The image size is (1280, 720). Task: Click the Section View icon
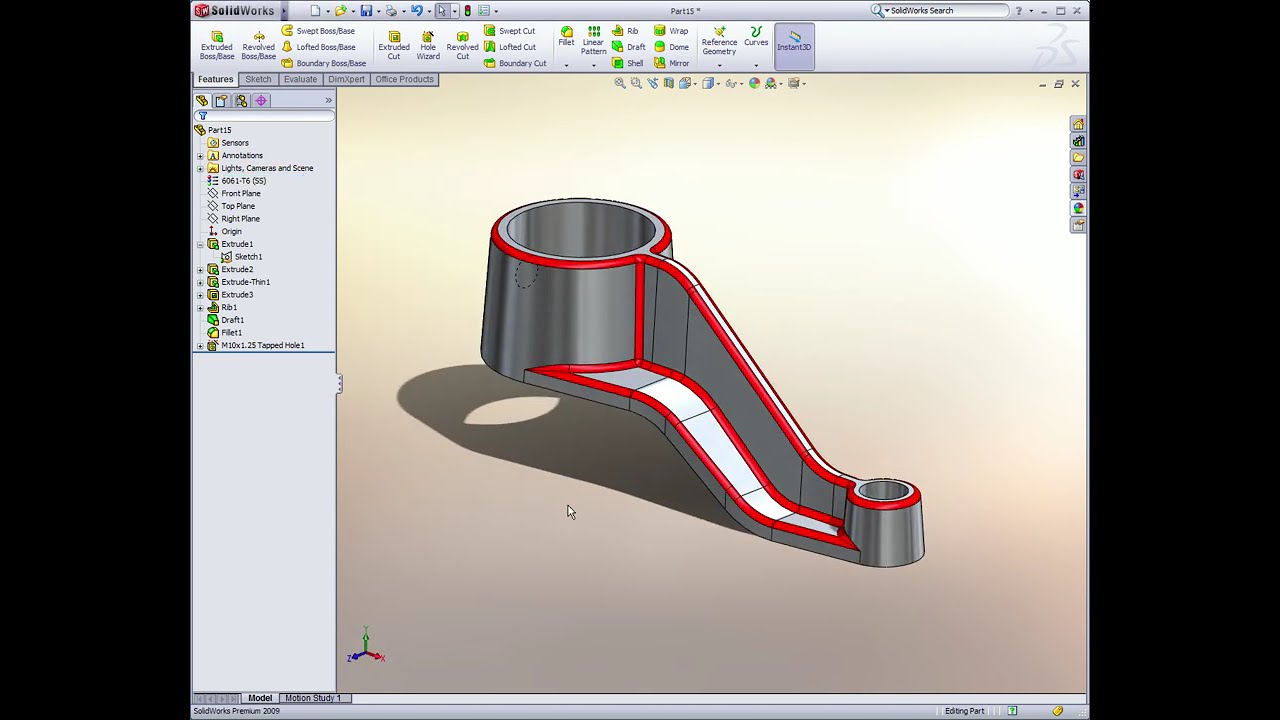(x=669, y=83)
